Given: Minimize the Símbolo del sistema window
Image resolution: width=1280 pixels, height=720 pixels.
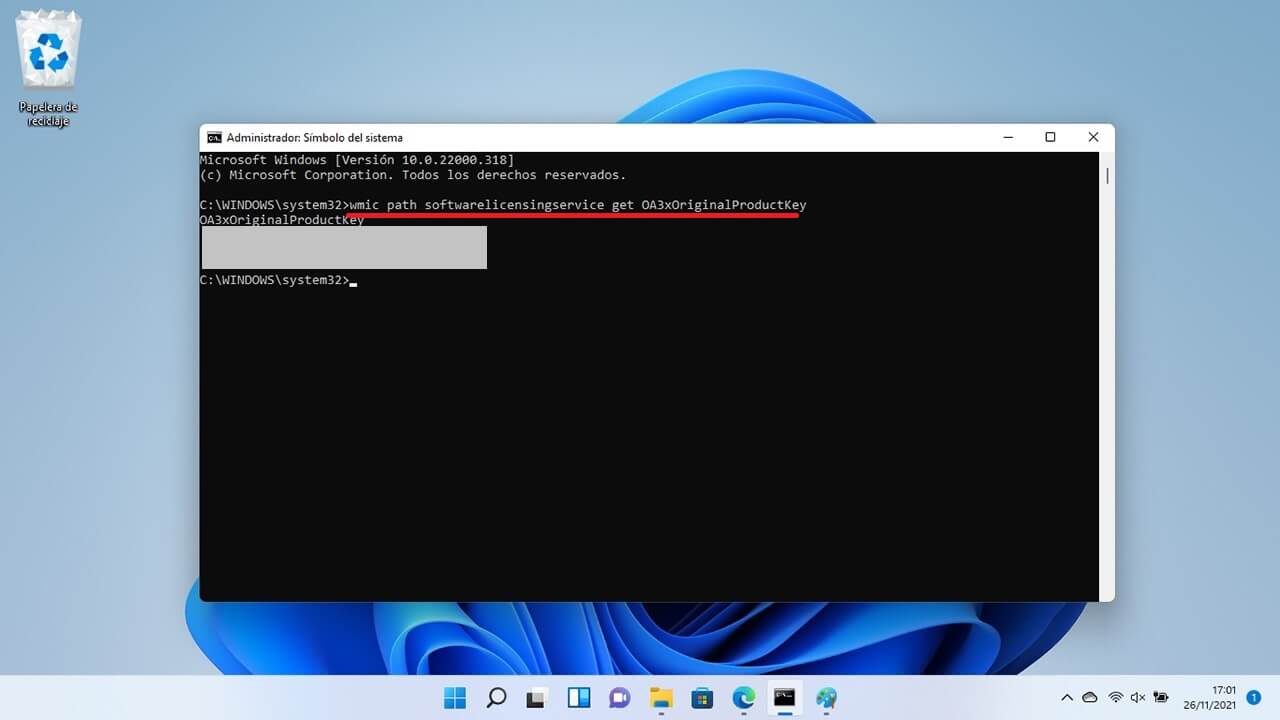Looking at the screenshot, I should (1007, 137).
